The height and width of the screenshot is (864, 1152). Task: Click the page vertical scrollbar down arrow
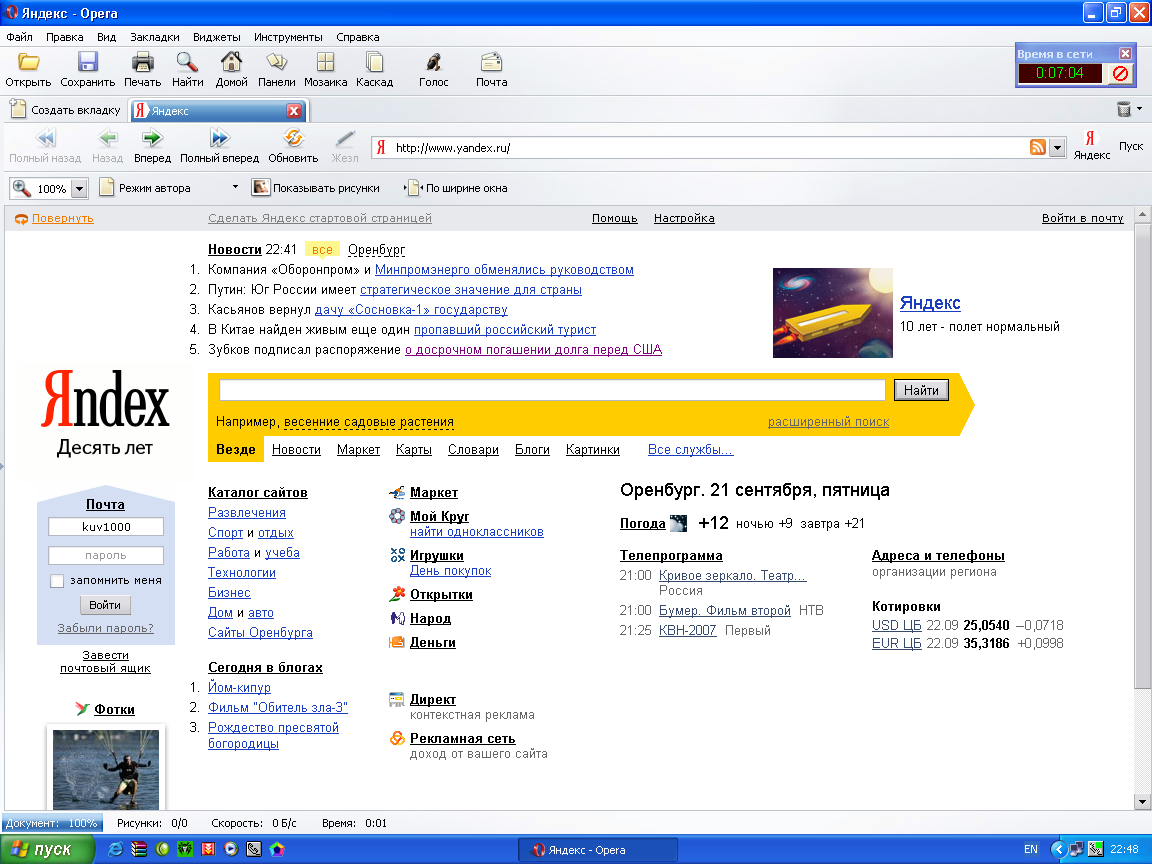coord(1142,802)
